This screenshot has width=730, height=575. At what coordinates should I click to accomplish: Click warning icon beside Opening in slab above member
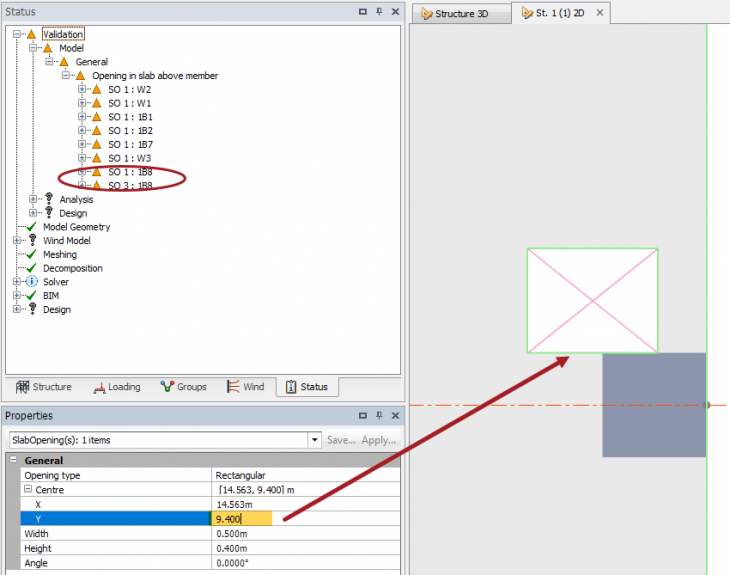pyautogui.click(x=80, y=75)
